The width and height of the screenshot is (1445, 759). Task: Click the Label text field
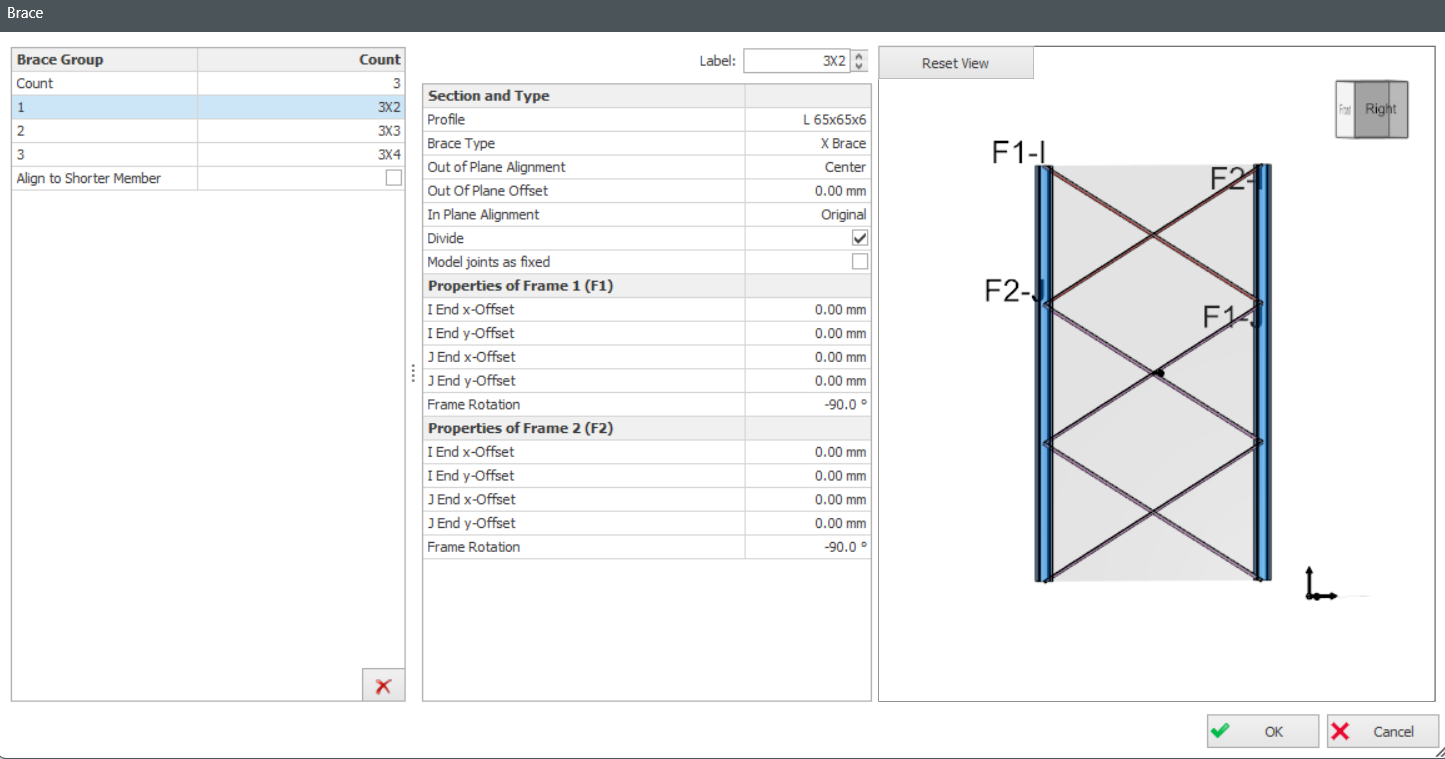pos(796,62)
